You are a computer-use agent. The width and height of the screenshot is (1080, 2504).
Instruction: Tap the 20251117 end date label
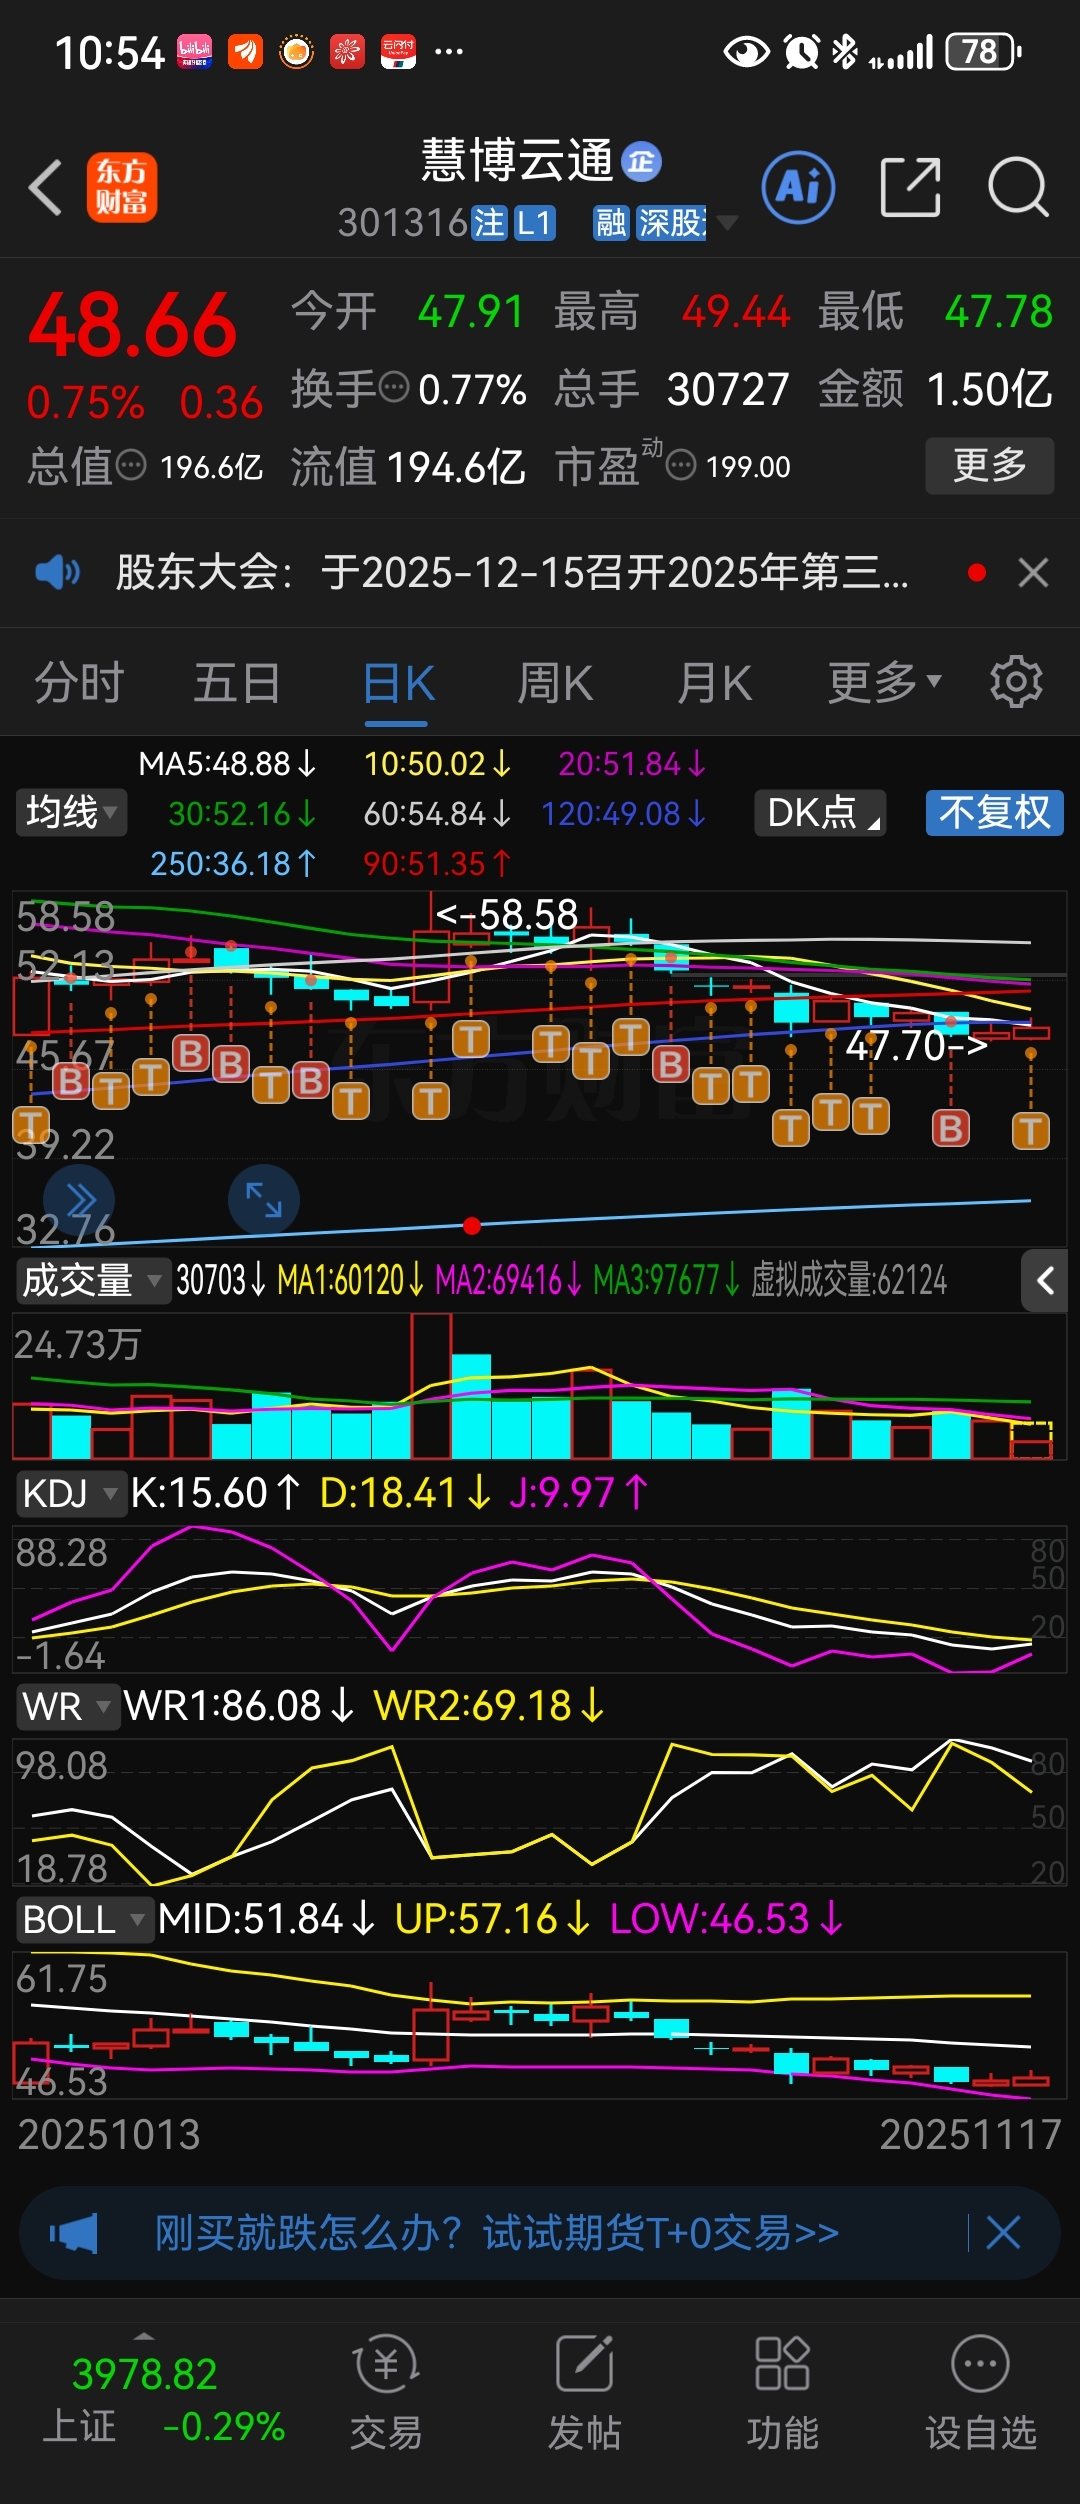coord(970,2134)
